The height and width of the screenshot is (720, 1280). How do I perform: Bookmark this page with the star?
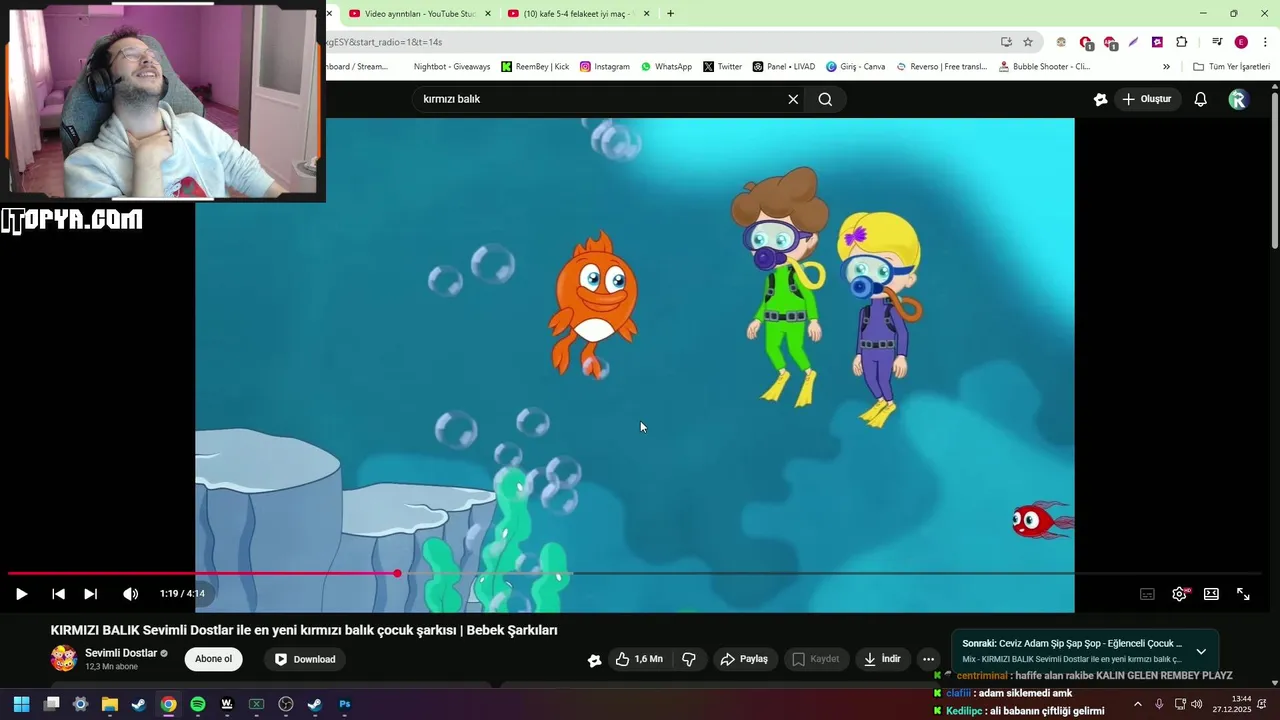(1028, 42)
